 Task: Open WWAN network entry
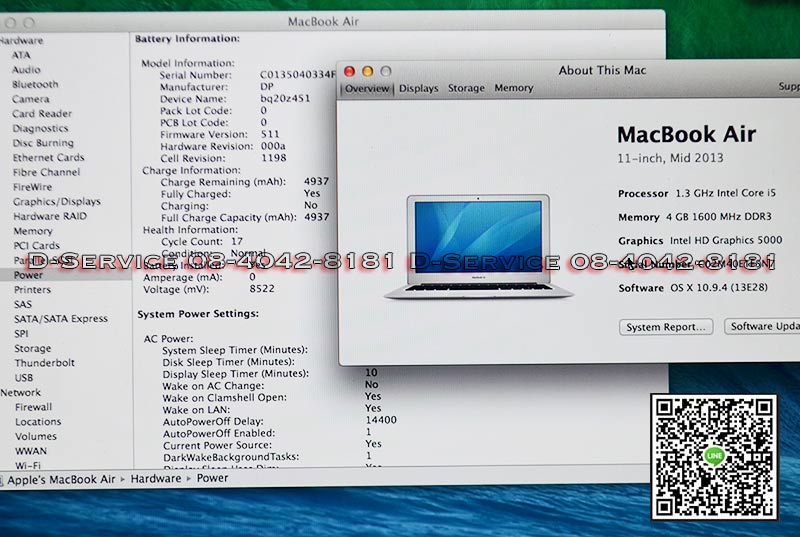point(31,451)
